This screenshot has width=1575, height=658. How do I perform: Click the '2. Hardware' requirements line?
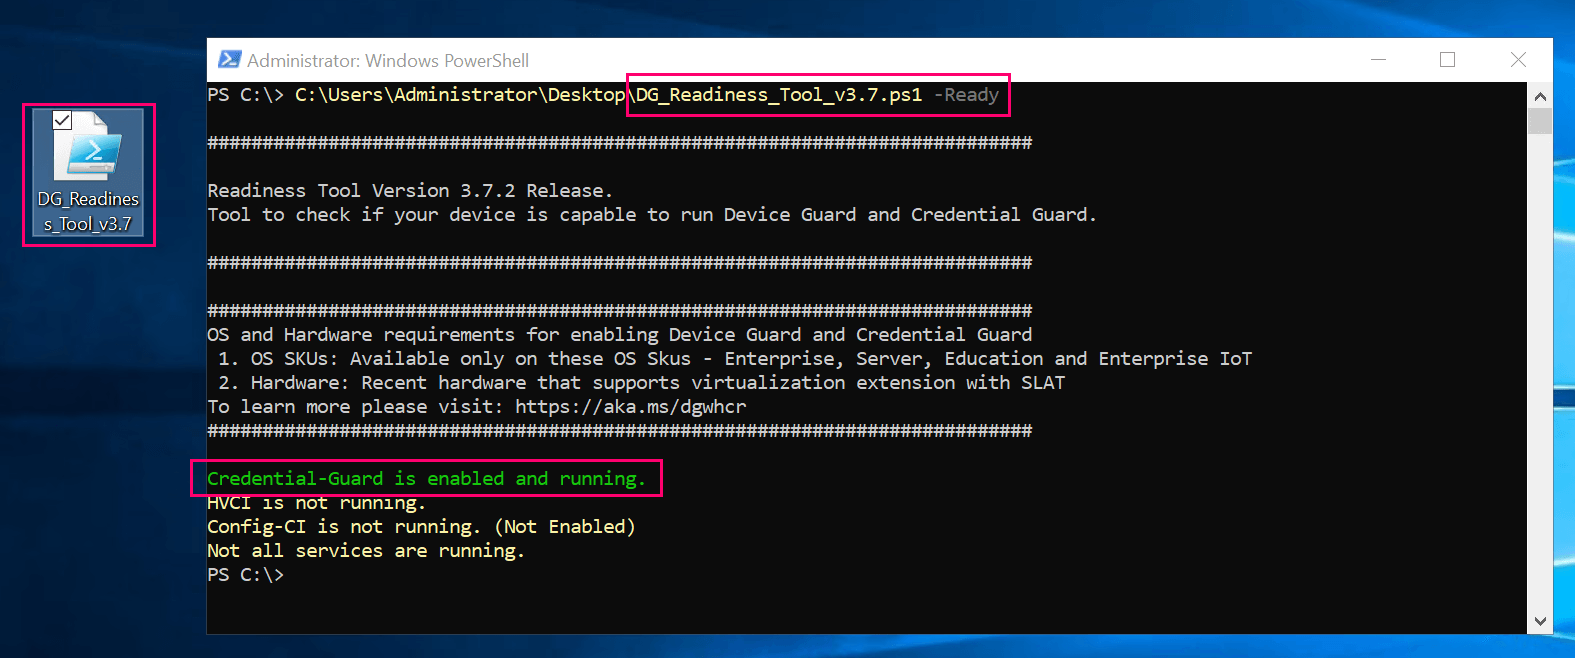tap(641, 383)
